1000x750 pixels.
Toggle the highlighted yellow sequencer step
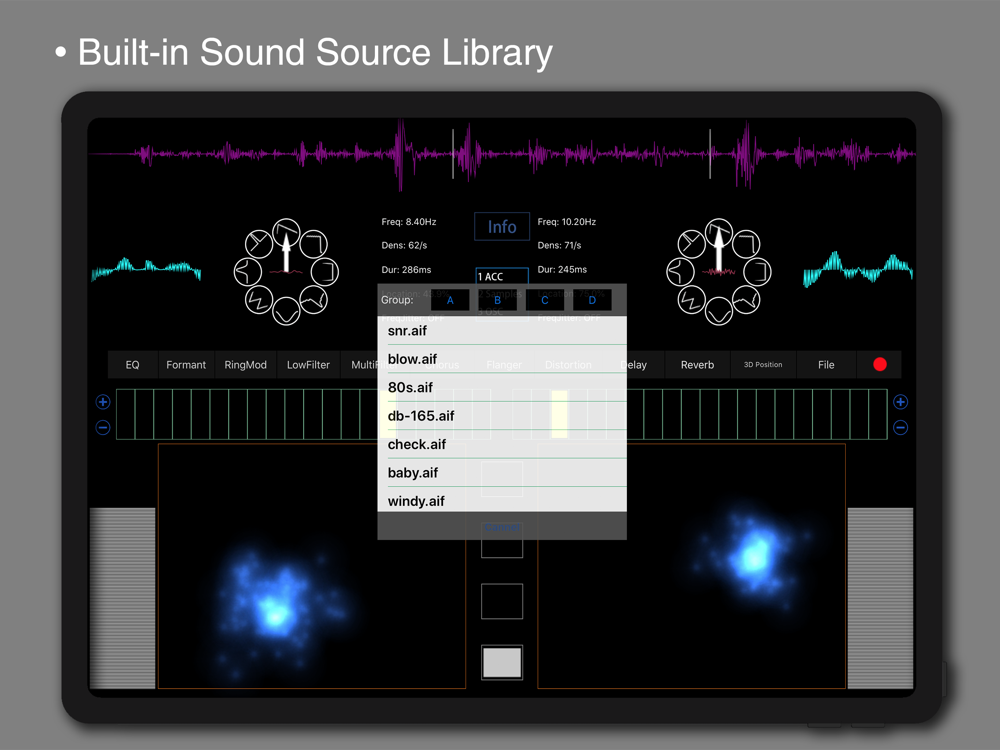pos(559,415)
